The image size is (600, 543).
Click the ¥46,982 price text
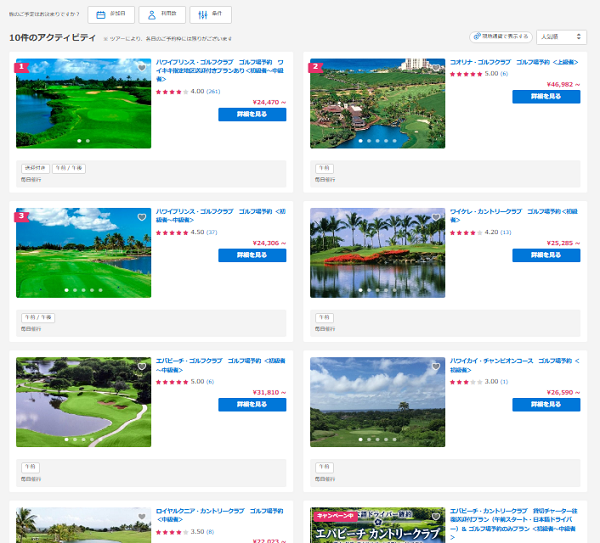[x=563, y=85]
